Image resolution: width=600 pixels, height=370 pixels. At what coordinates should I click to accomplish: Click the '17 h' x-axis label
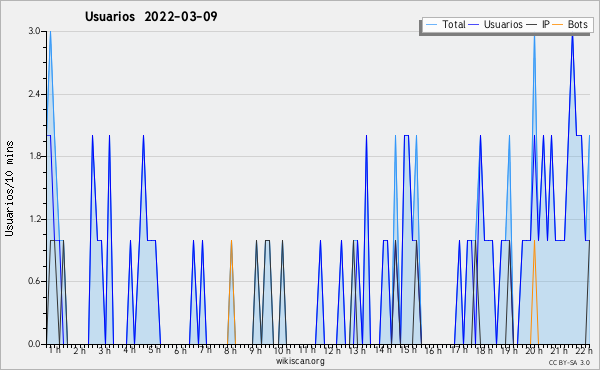coord(459,350)
